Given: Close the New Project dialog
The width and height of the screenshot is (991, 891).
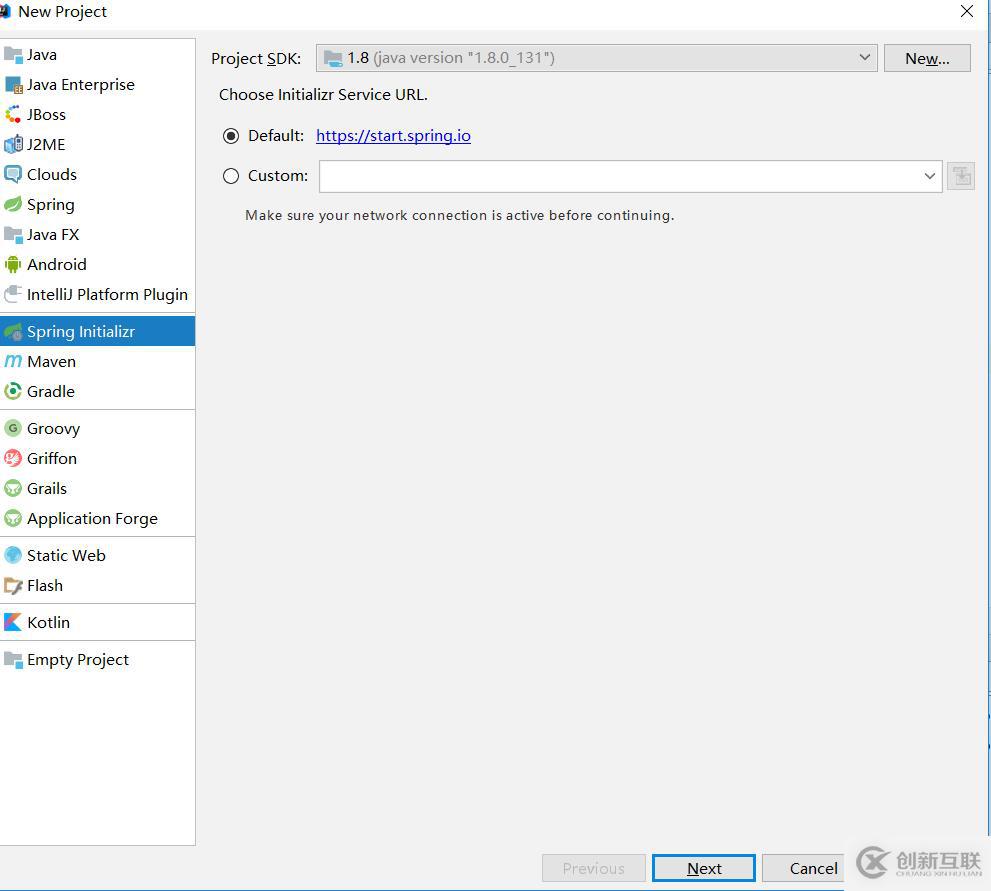Looking at the screenshot, I should 966,11.
